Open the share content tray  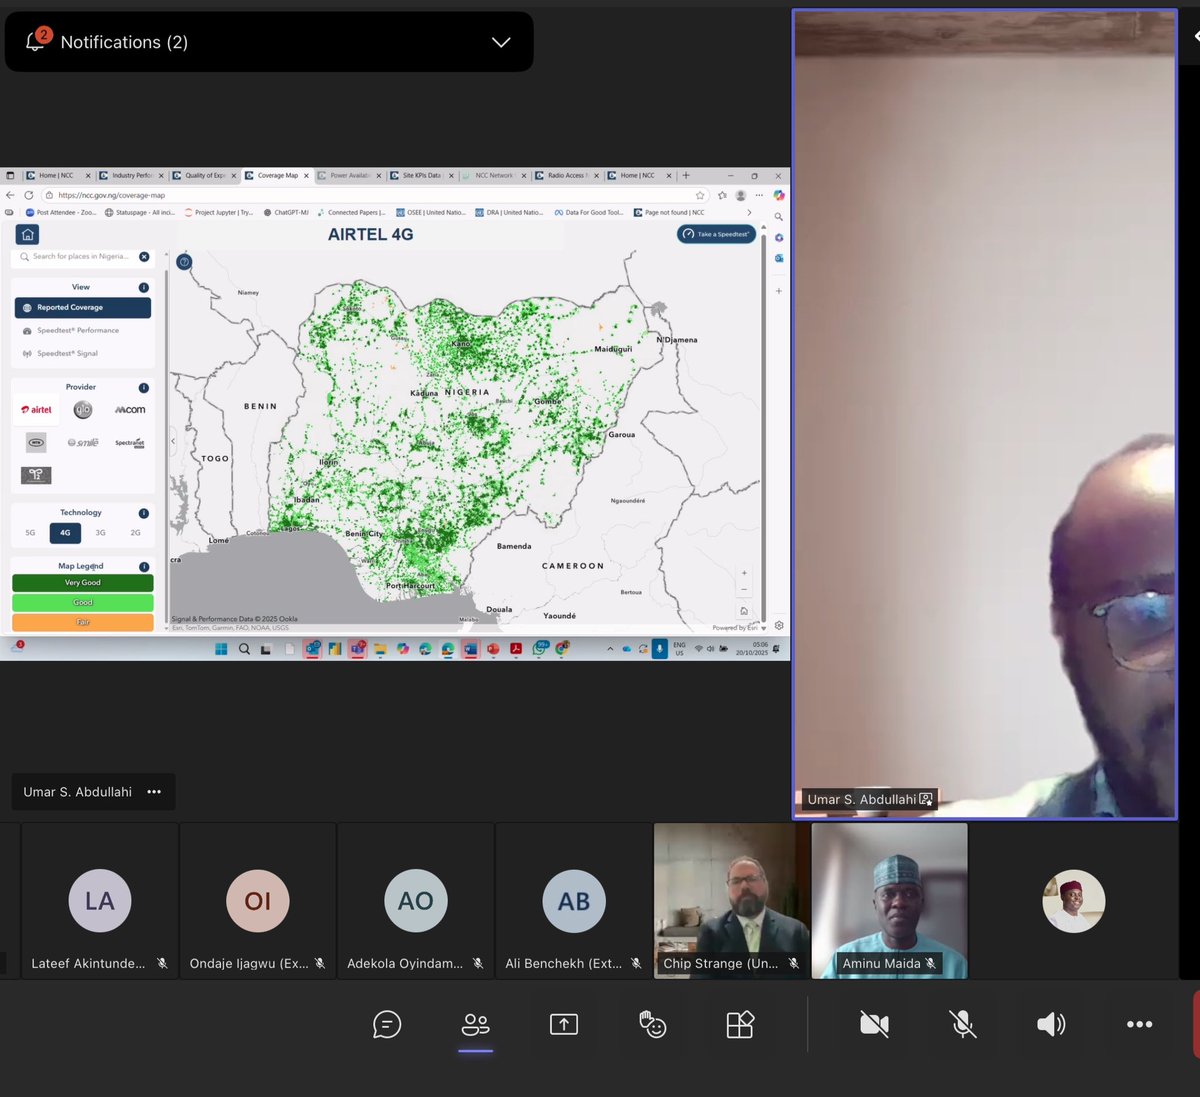pos(564,1024)
